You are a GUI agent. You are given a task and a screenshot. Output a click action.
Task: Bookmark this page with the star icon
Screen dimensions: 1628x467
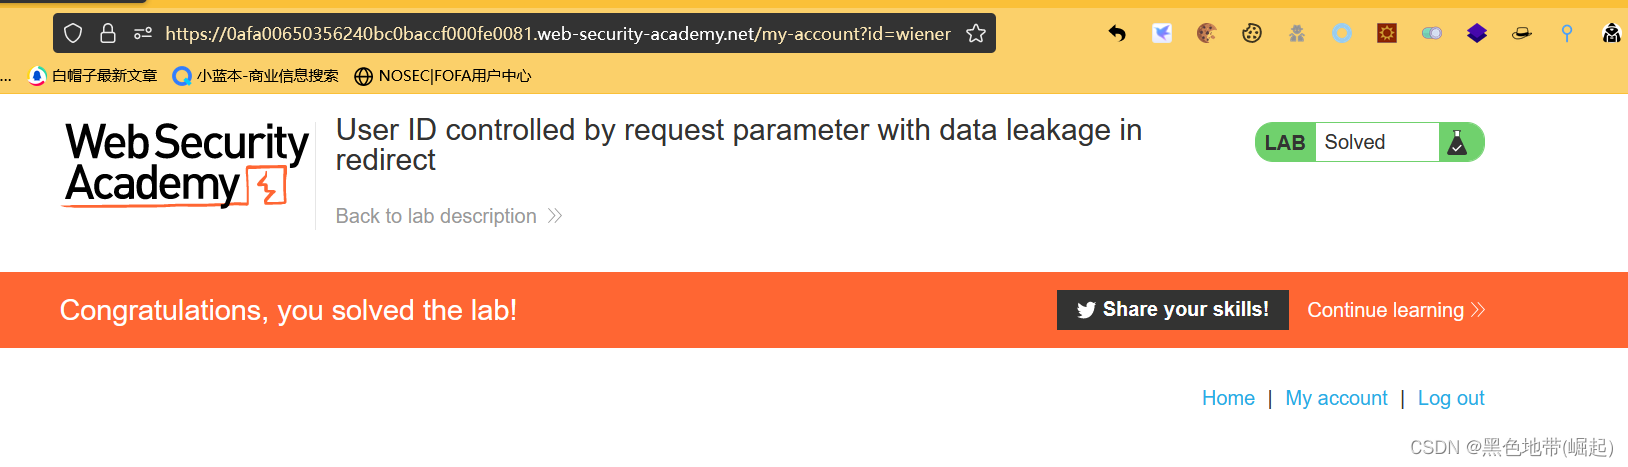click(x=976, y=34)
